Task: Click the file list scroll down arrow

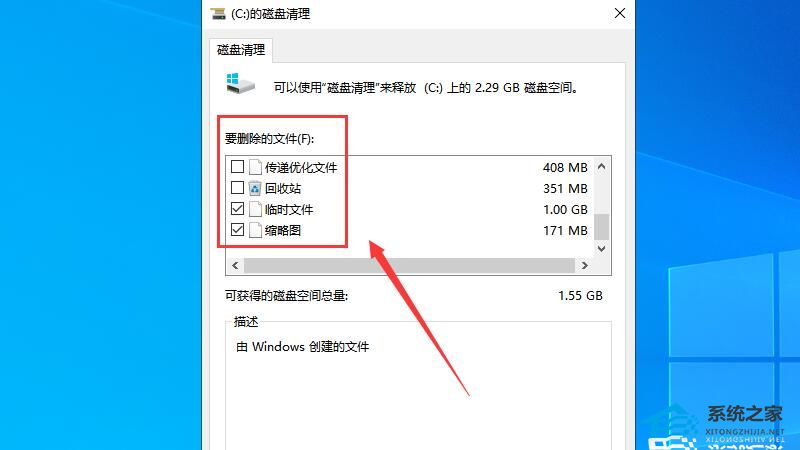Action: coord(602,248)
